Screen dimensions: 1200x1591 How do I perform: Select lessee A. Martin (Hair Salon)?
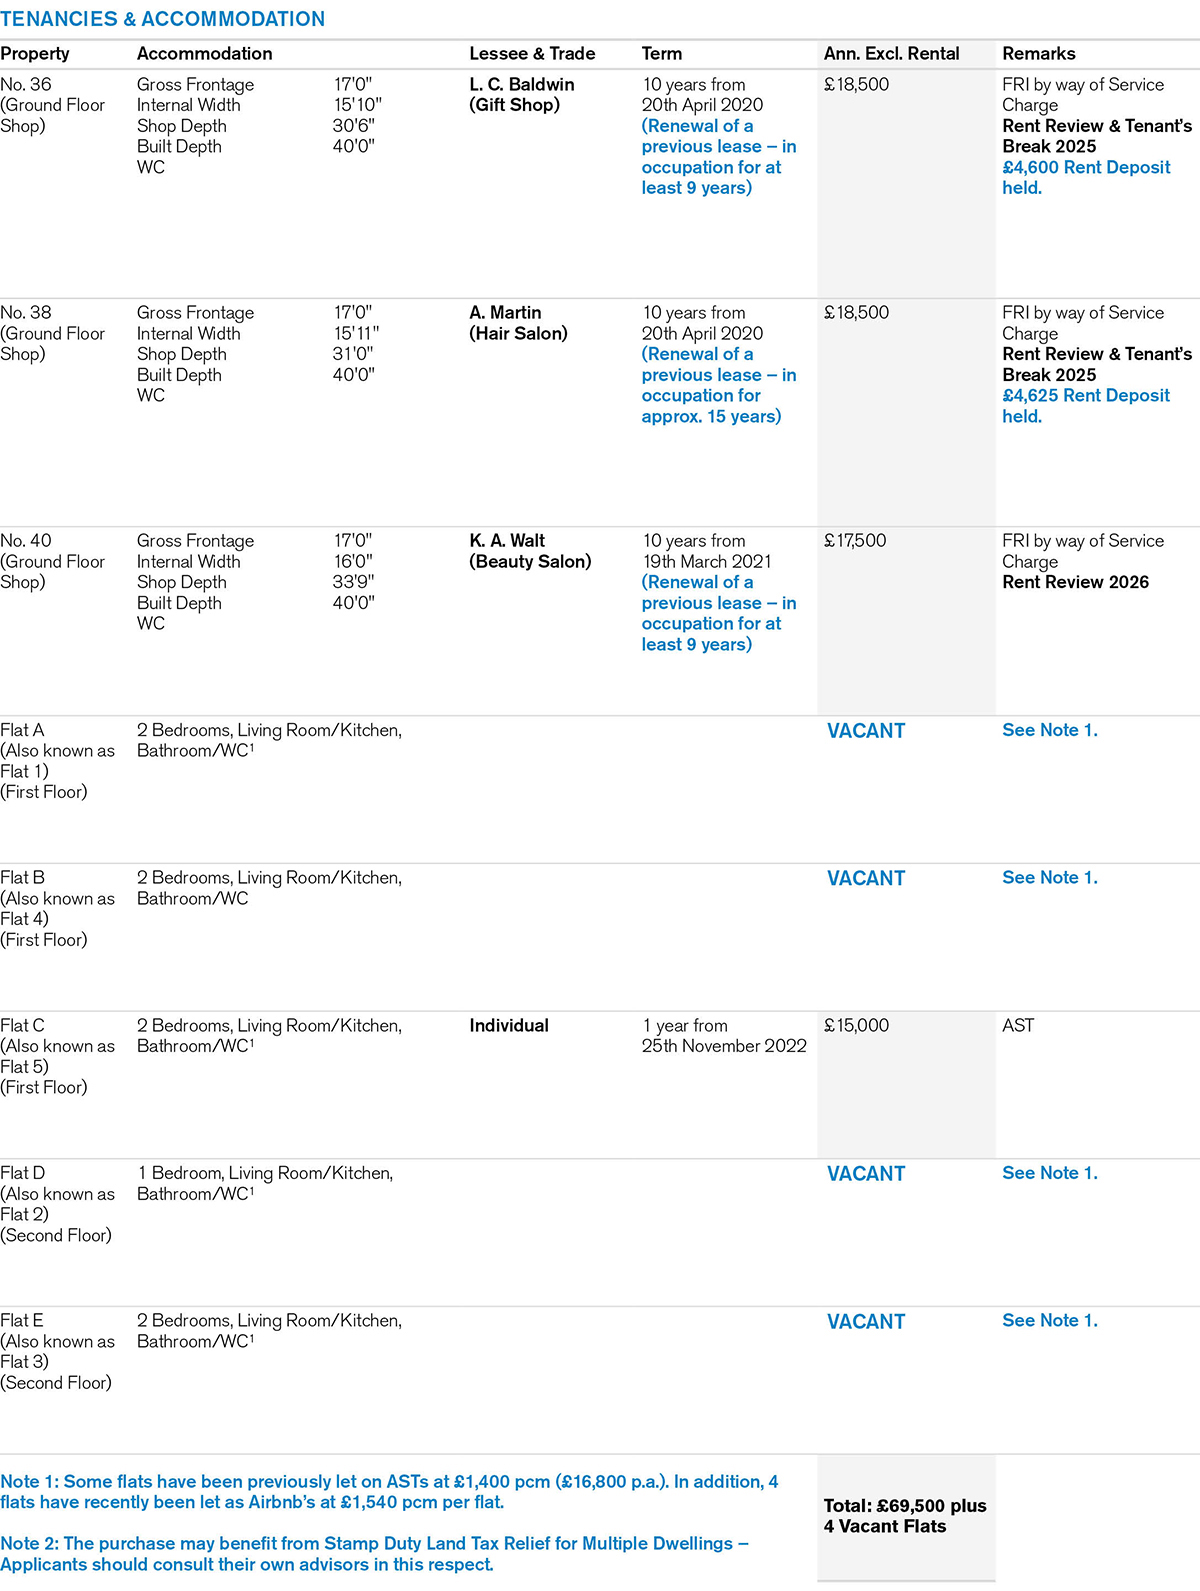click(x=518, y=323)
